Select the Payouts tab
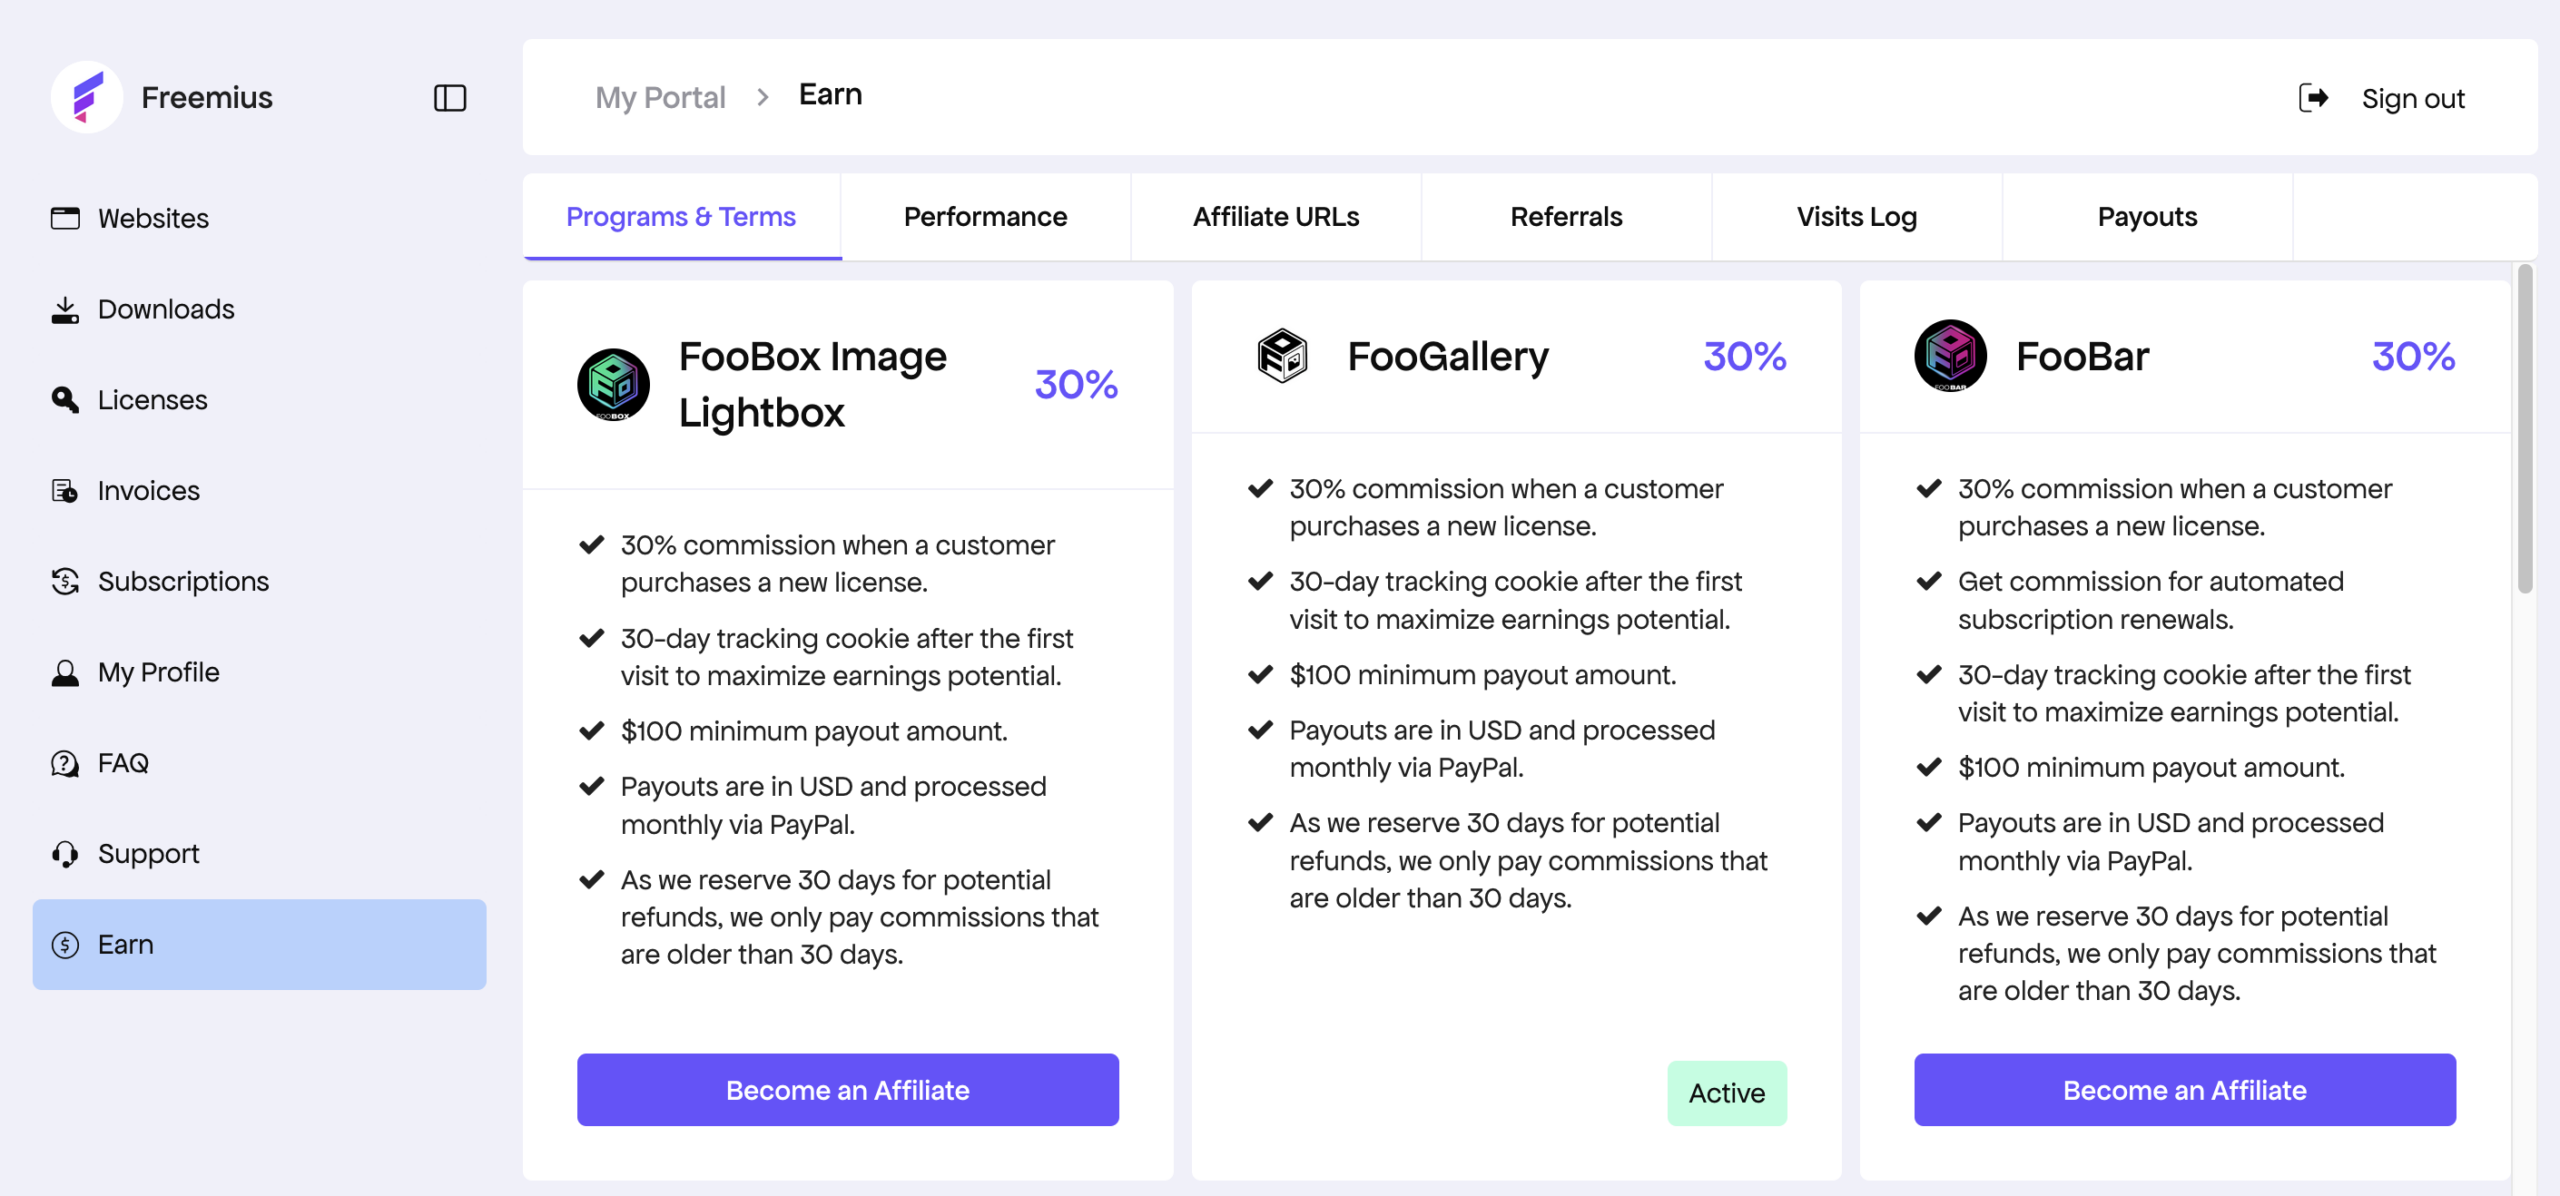This screenshot has height=1196, width=2560. (2147, 217)
